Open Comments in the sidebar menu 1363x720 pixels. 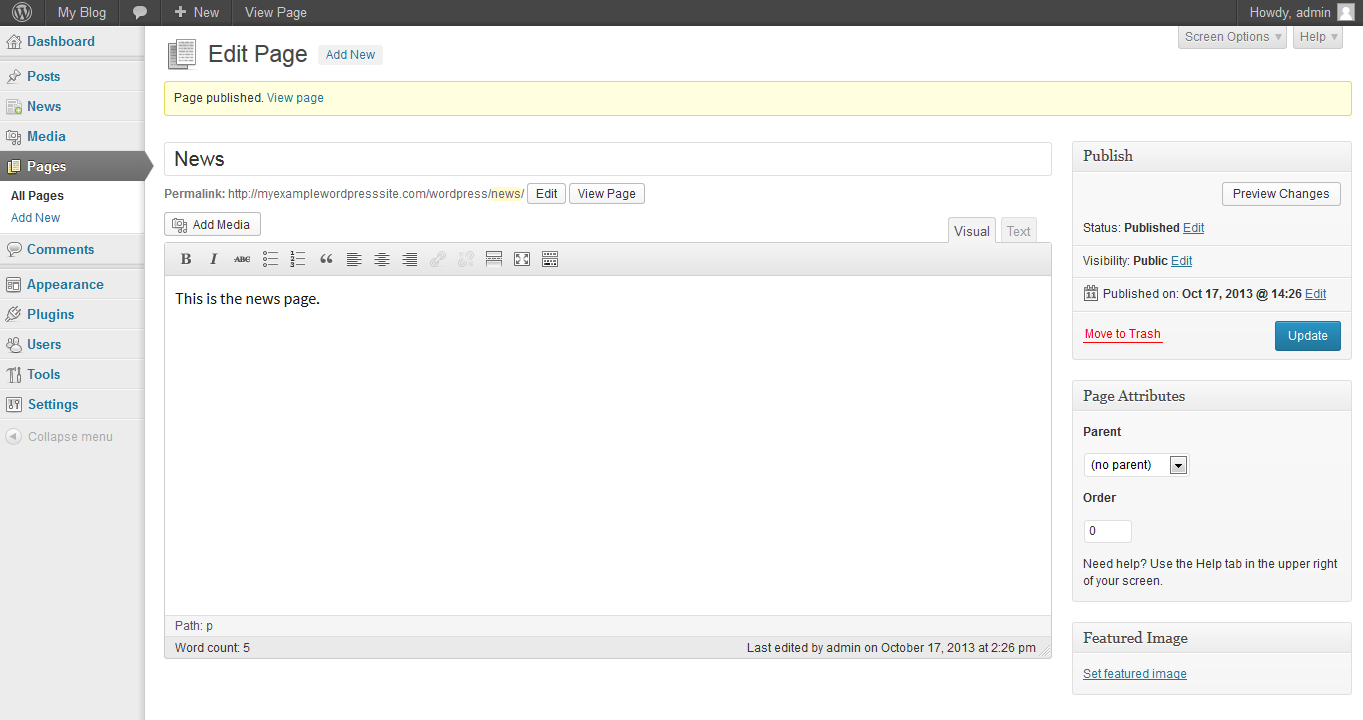pyautogui.click(x=60, y=249)
